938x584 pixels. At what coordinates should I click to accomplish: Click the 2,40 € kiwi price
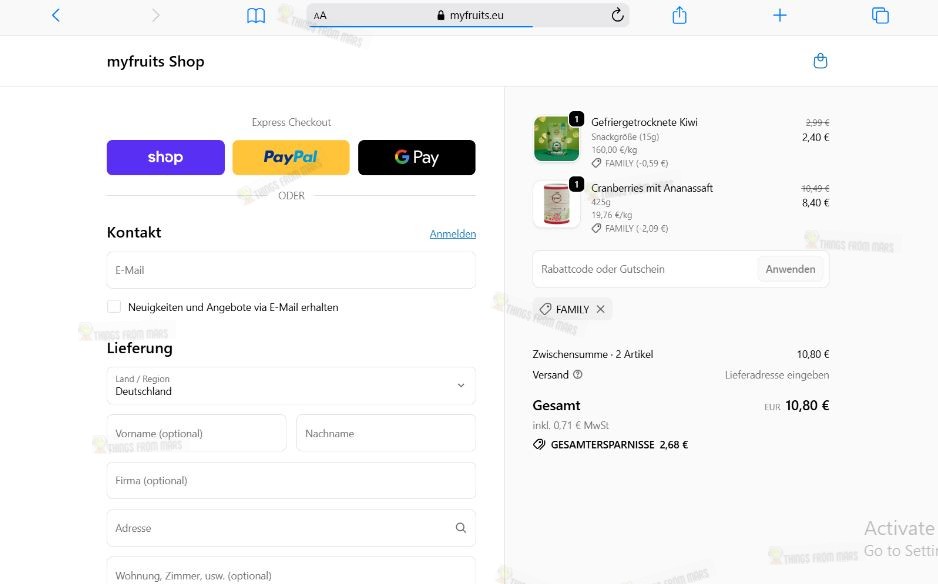(x=815, y=137)
